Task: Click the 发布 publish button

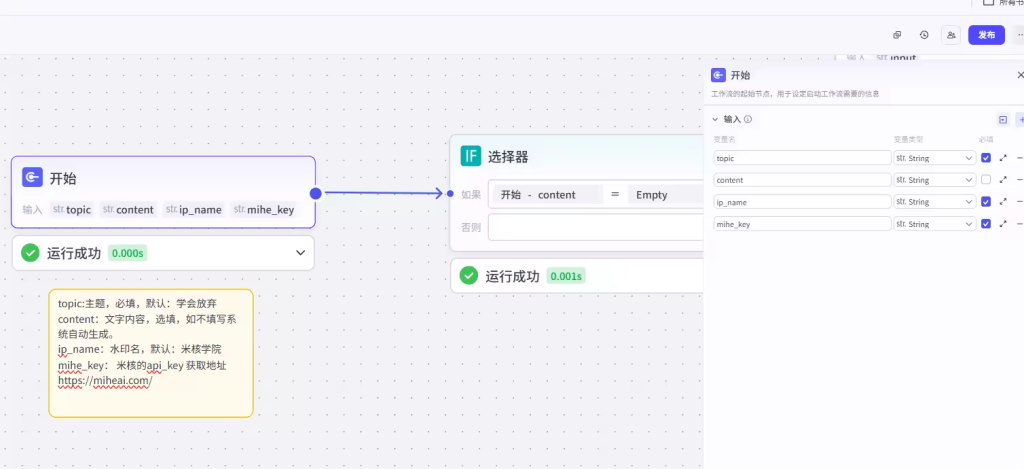Action: pos(986,35)
